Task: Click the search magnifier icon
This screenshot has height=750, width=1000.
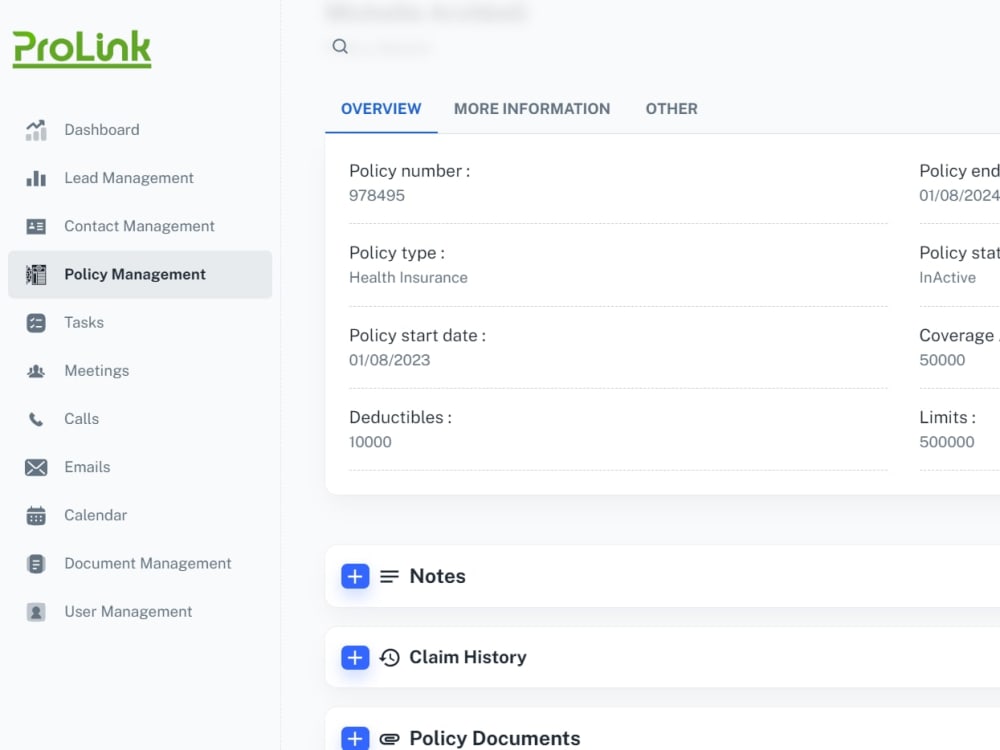Action: click(x=340, y=46)
